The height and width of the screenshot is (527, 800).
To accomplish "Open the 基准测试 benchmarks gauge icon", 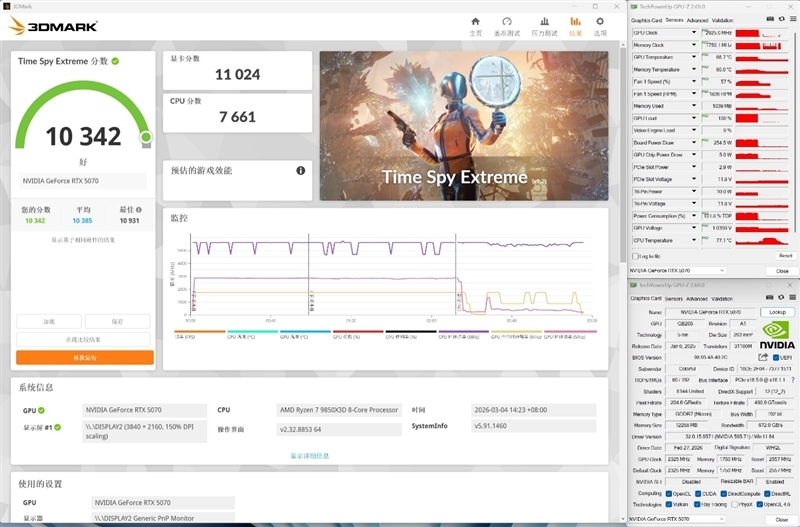I will click(507, 21).
